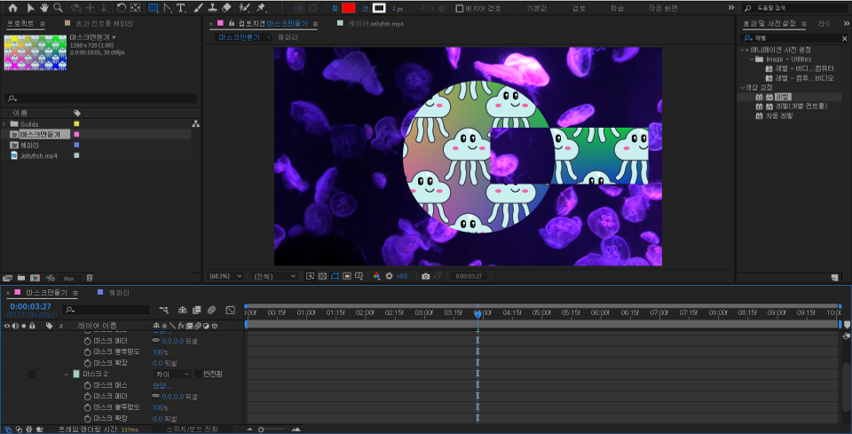Select the Pen tool
The image size is (852, 434).
pyautogui.click(x=168, y=8)
